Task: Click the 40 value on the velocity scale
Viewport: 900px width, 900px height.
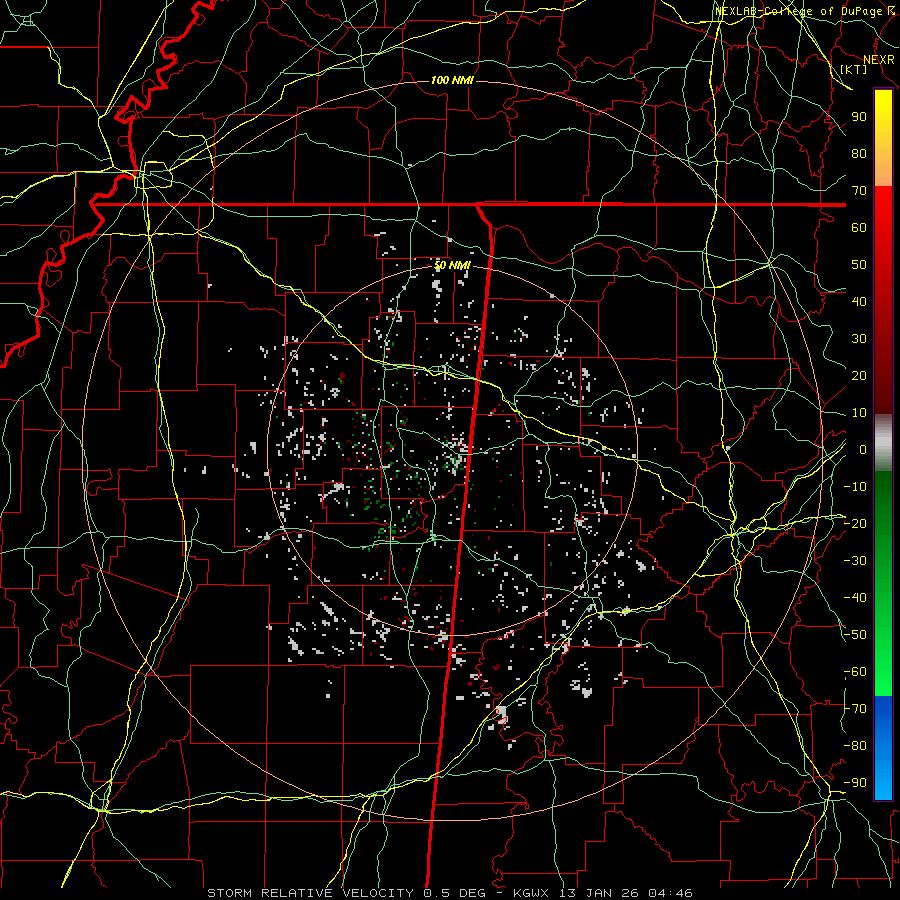Action: 859,301
